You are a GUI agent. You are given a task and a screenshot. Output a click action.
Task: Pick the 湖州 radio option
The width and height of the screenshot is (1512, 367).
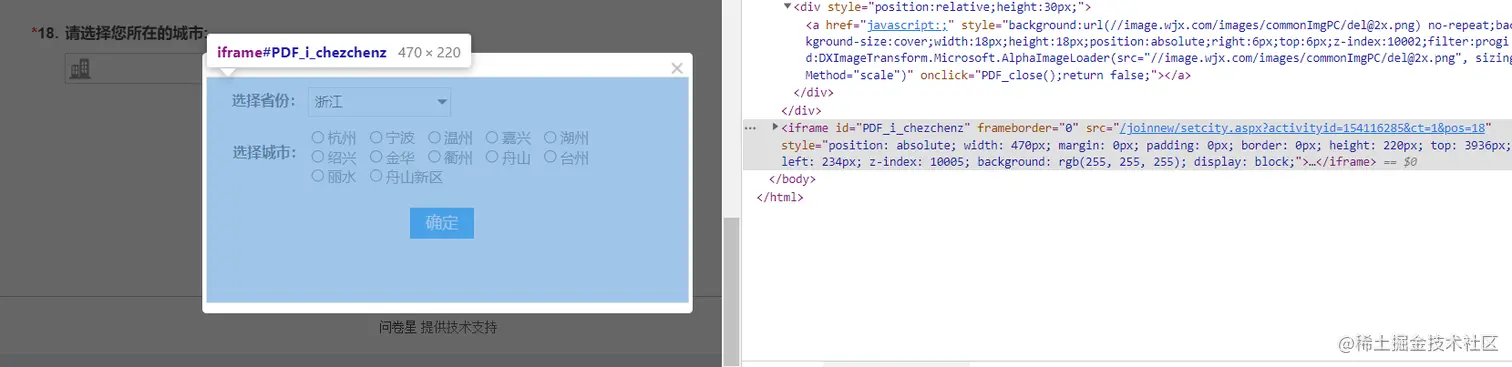coord(550,137)
